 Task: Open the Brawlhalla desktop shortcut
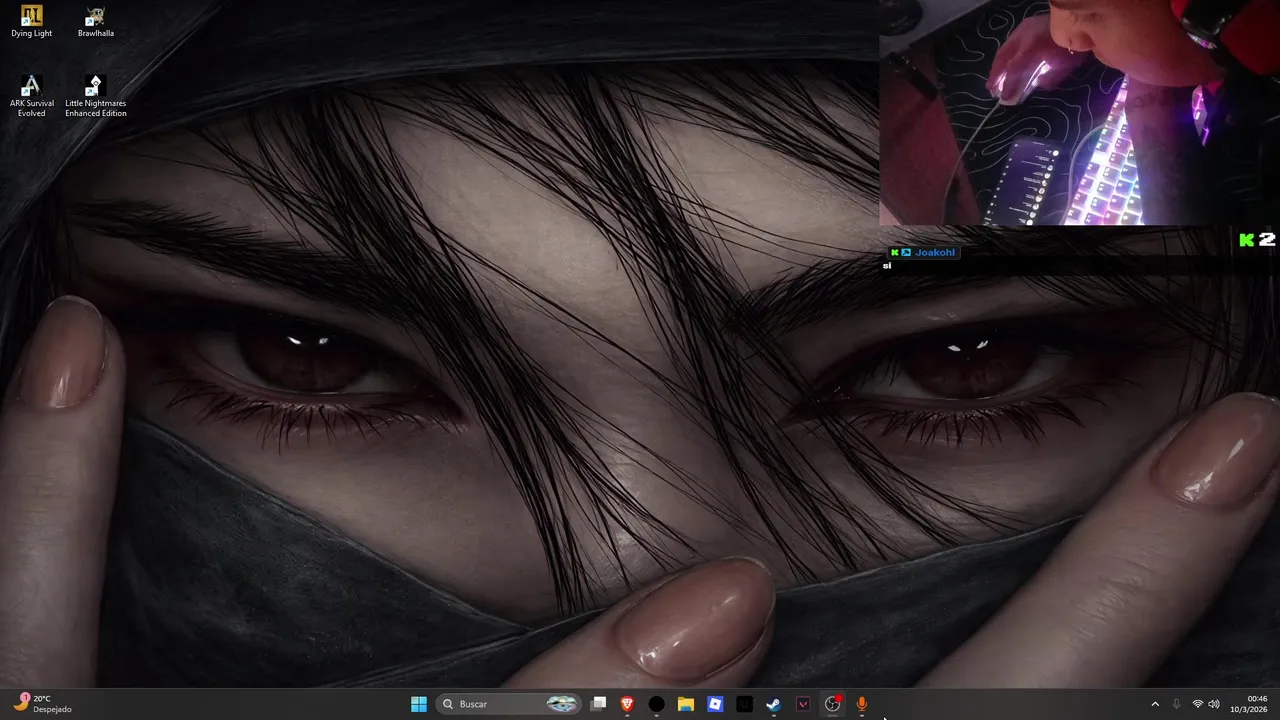coord(95,22)
